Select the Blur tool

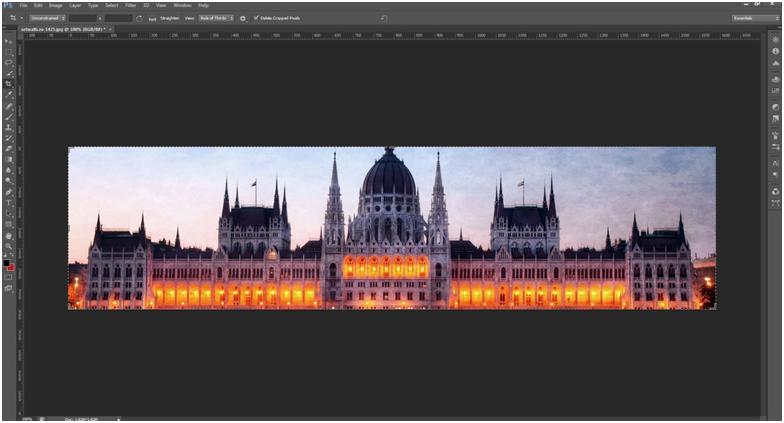click(8, 170)
